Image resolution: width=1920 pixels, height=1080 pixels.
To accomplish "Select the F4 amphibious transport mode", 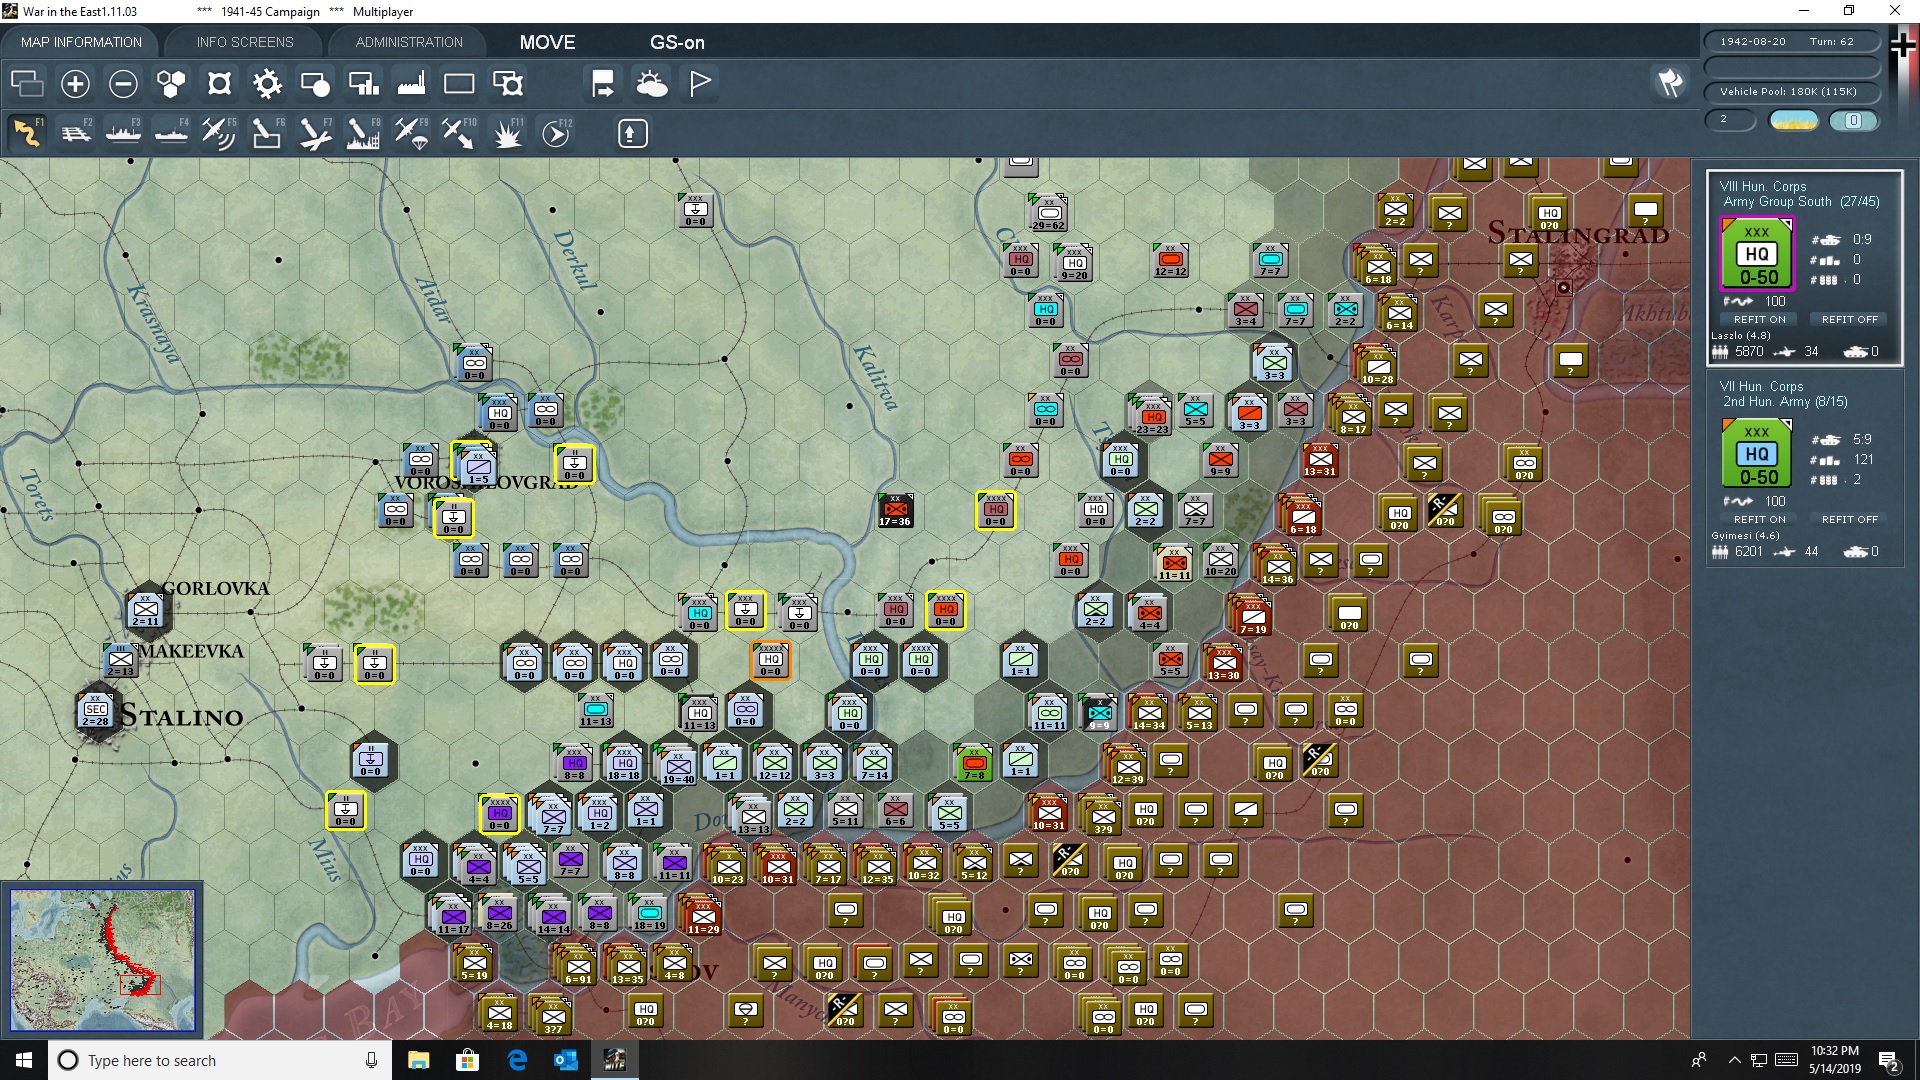I will point(171,133).
